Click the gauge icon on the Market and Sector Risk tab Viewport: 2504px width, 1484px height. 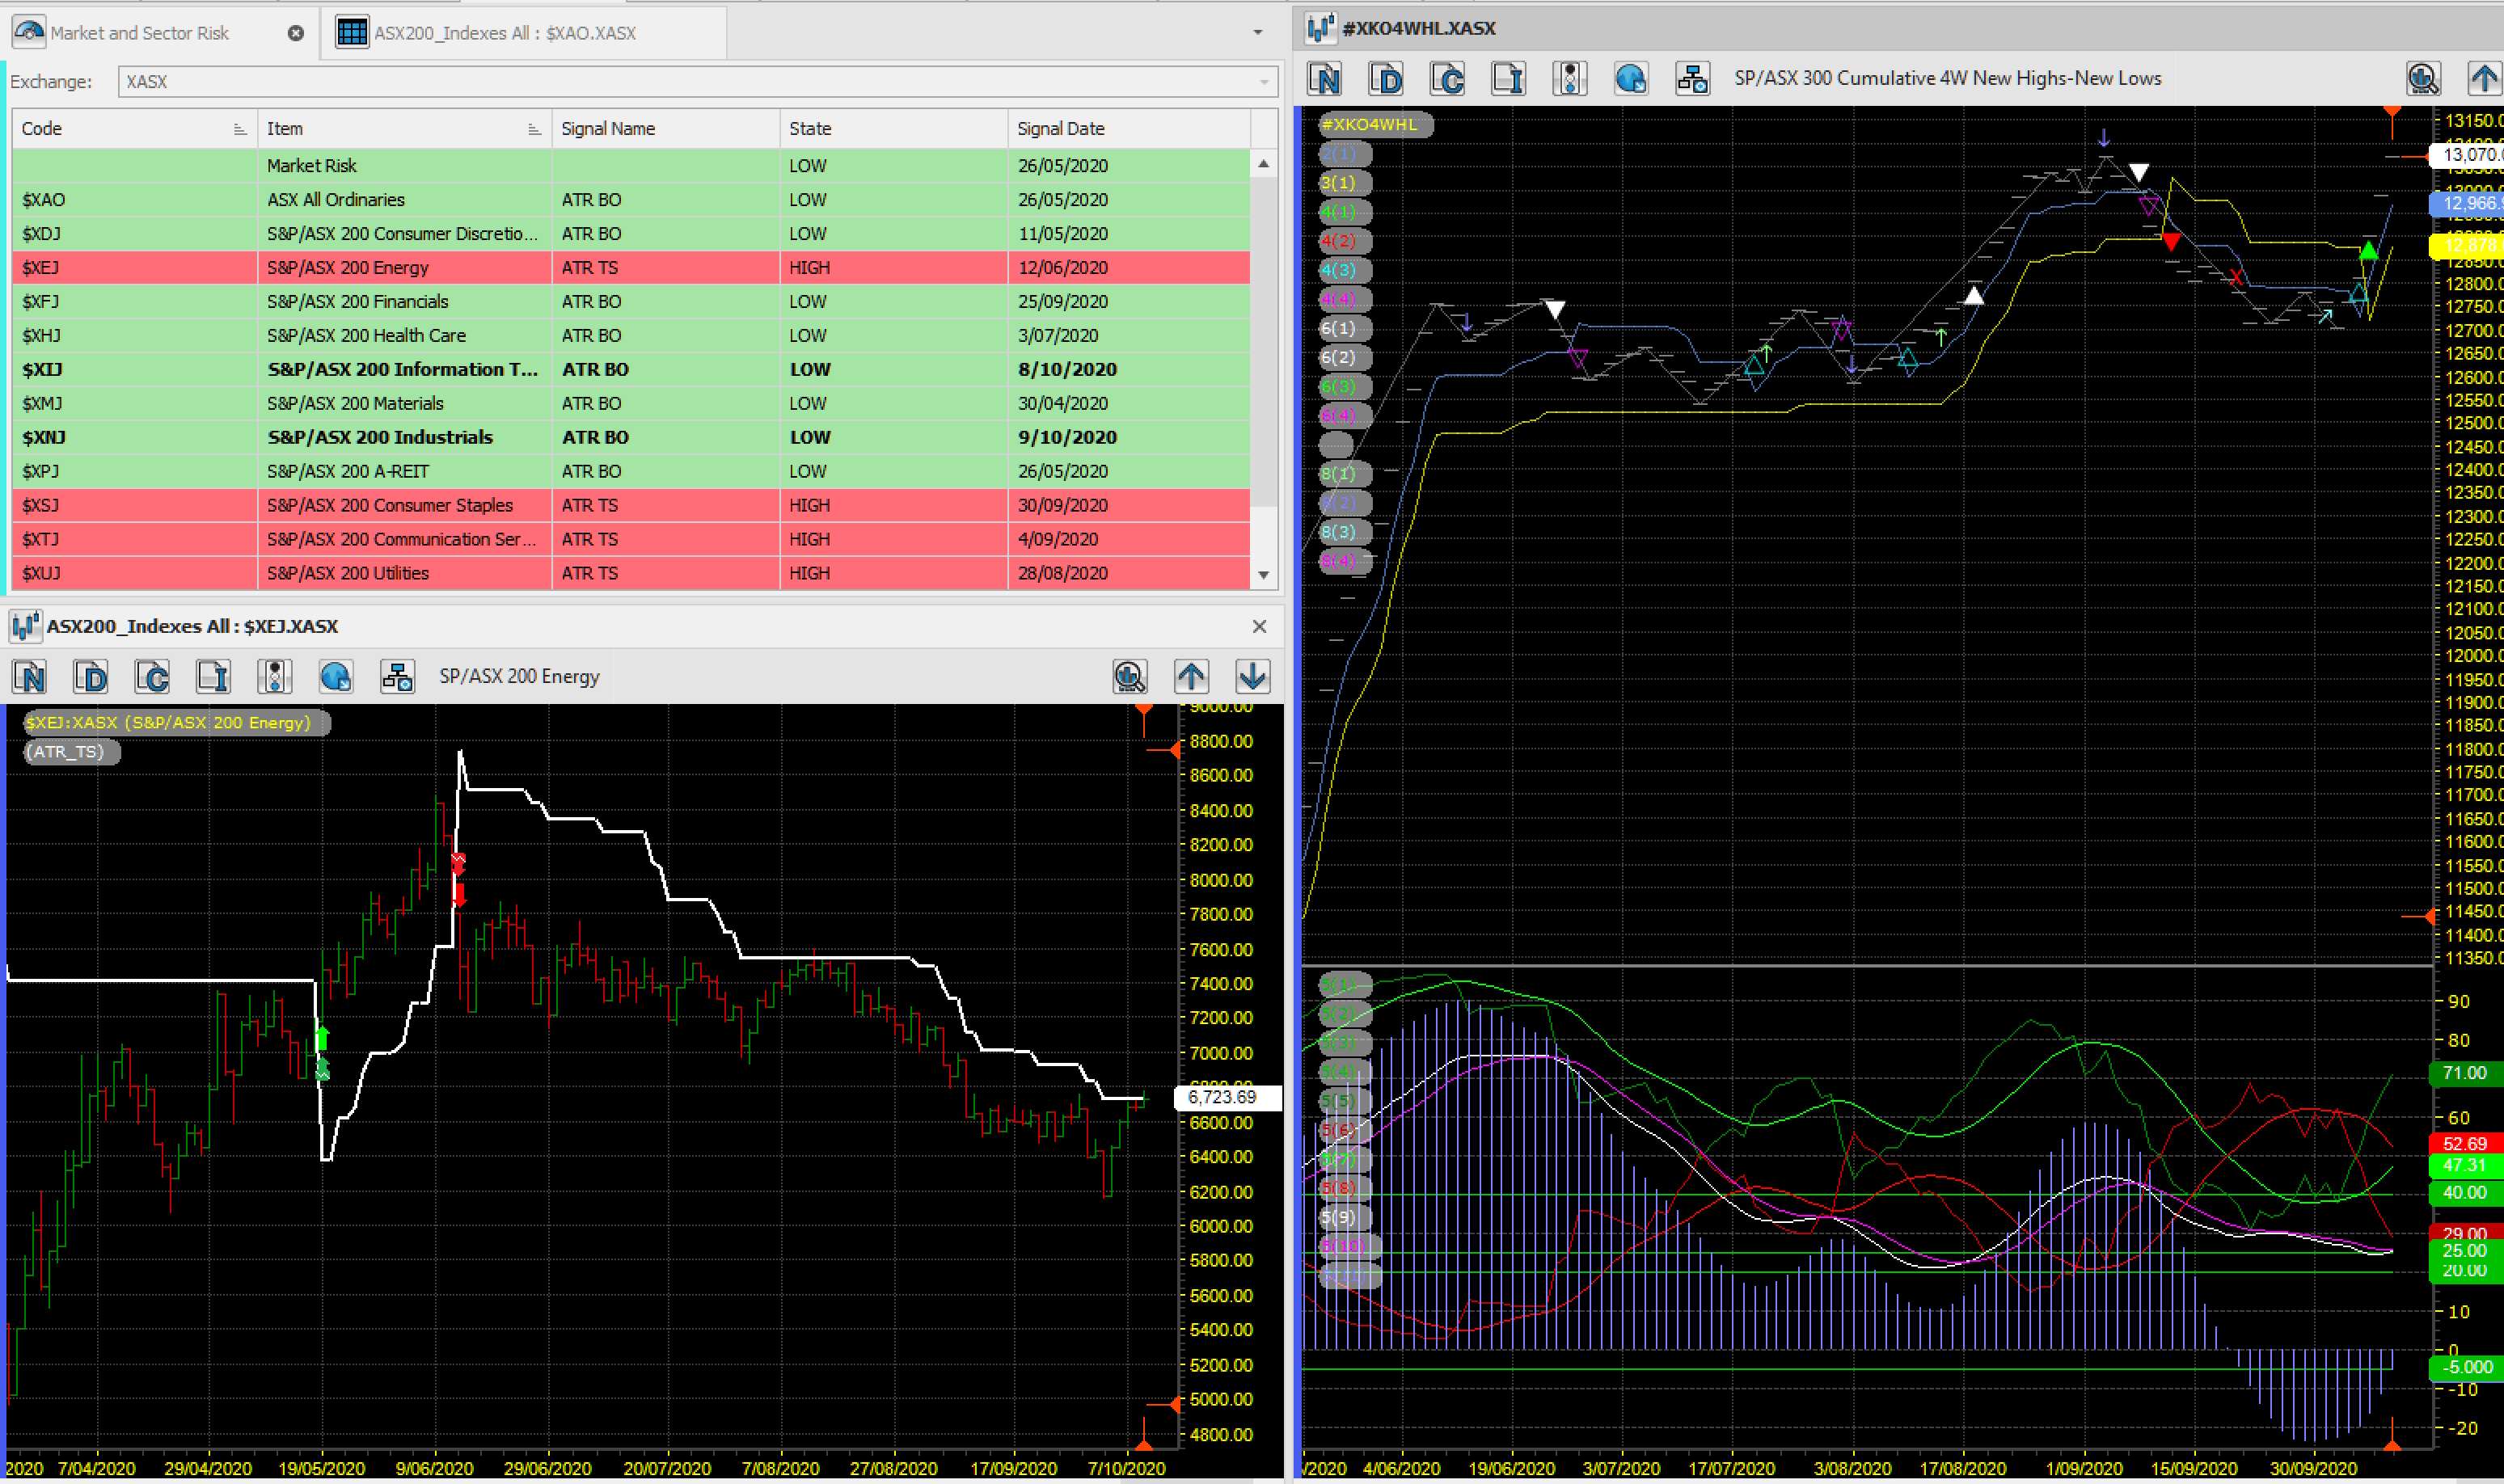click(x=28, y=32)
